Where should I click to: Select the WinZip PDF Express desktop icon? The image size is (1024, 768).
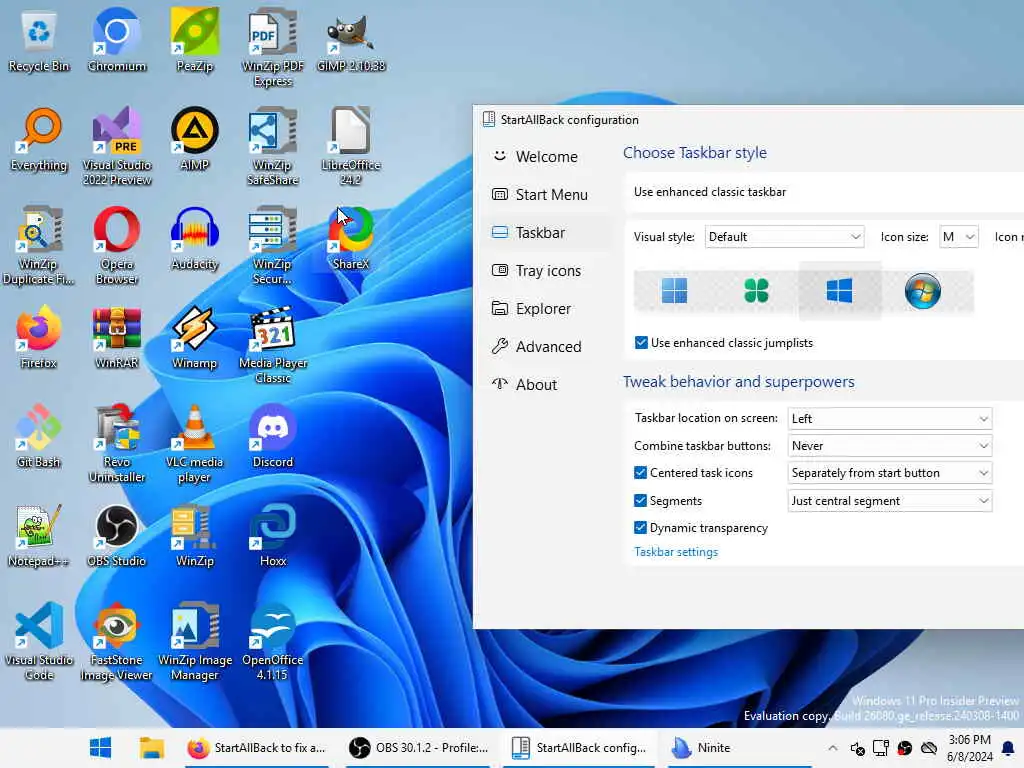pos(273,48)
